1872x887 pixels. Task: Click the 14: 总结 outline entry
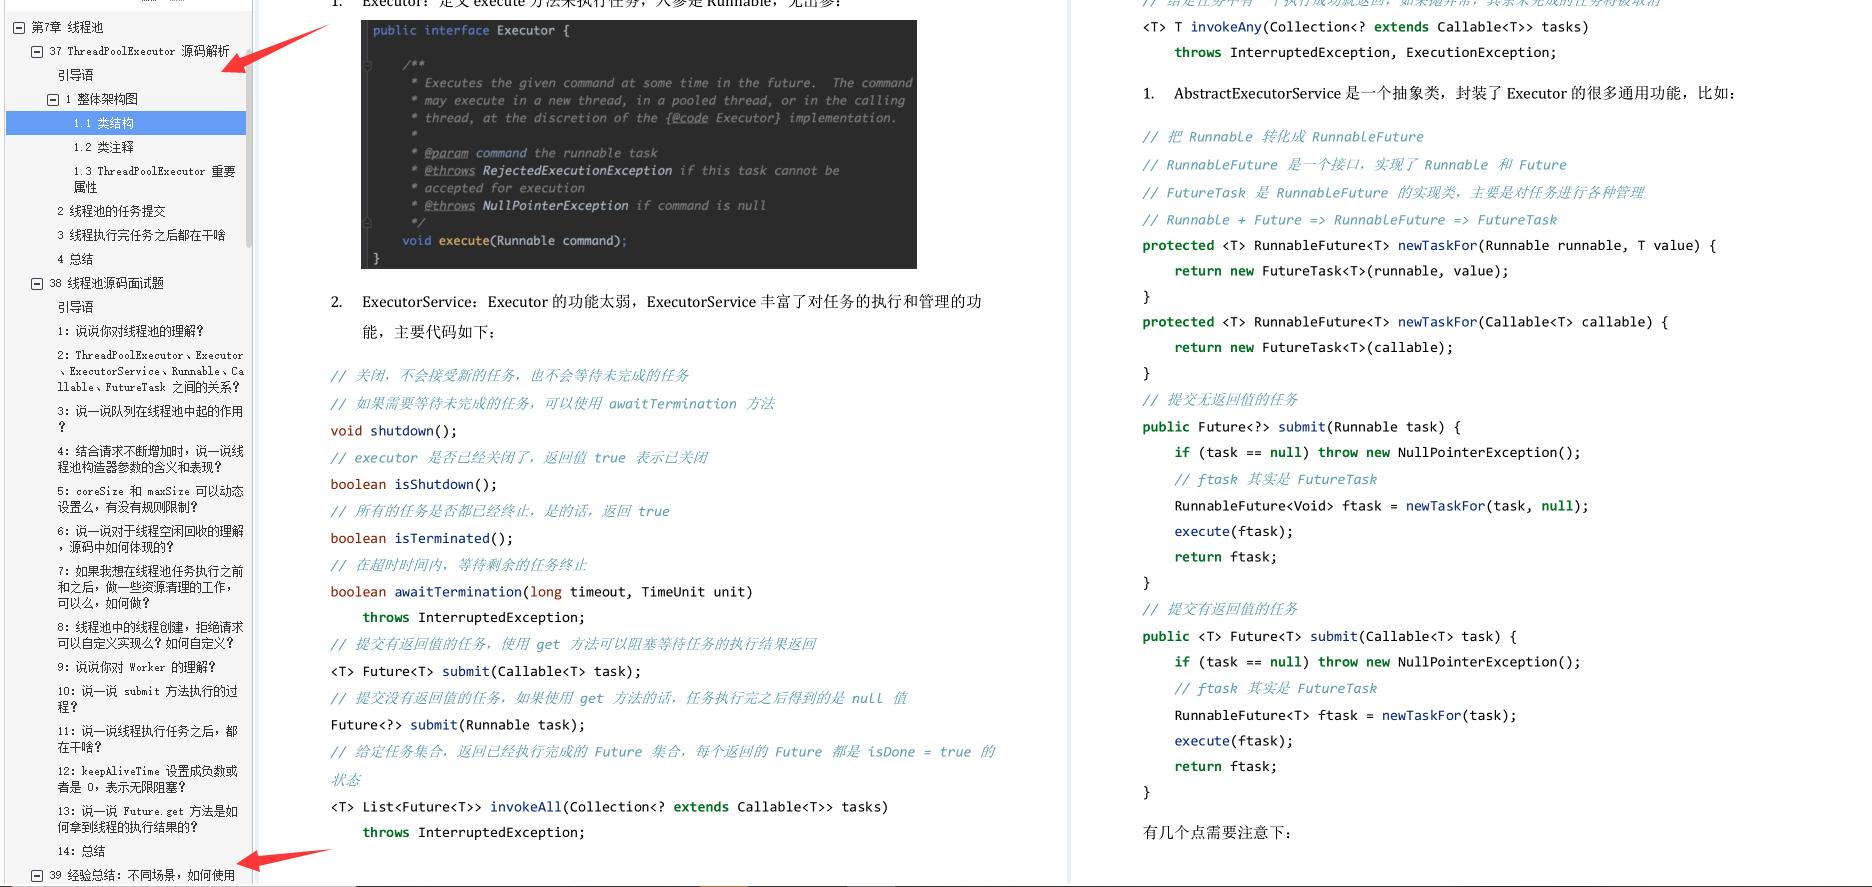pyautogui.click(x=81, y=852)
